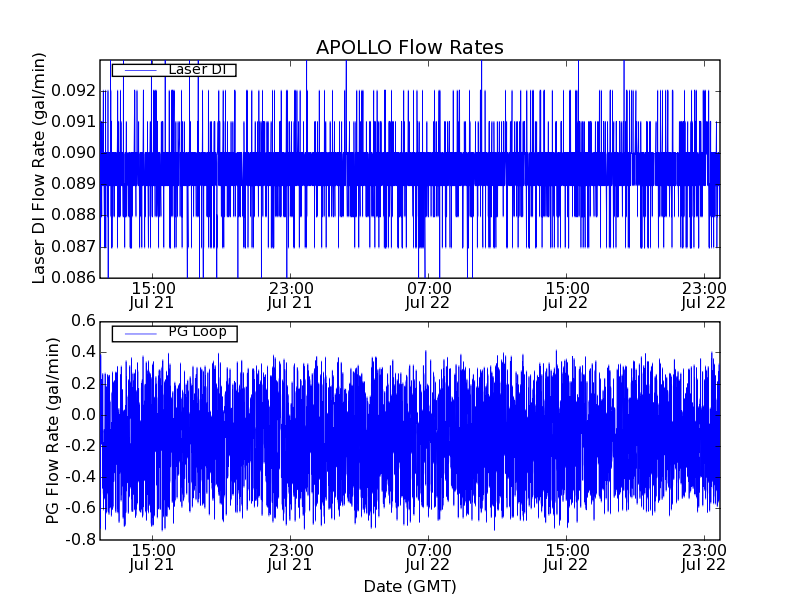The width and height of the screenshot is (800, 600).
Task: Click the blue line sample in PG Loop legend
Action: [x=140, y=334]
